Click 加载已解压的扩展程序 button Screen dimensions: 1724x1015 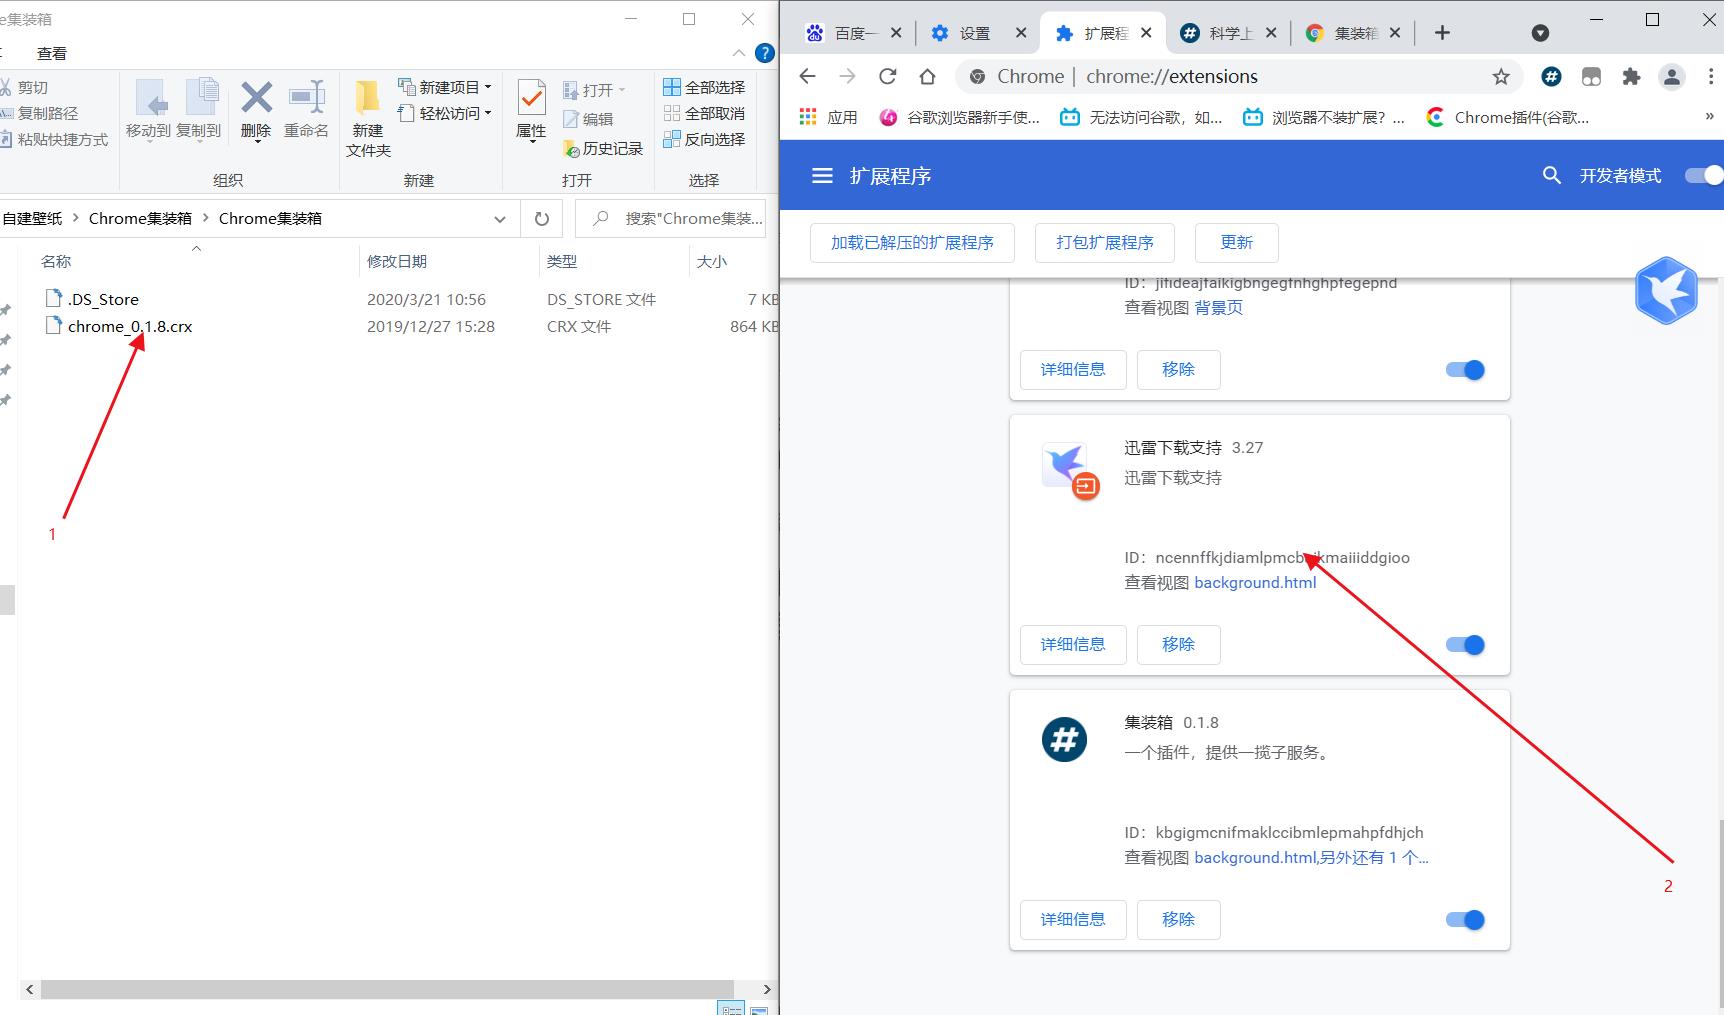pyautogui.click(x=912, y=243)
